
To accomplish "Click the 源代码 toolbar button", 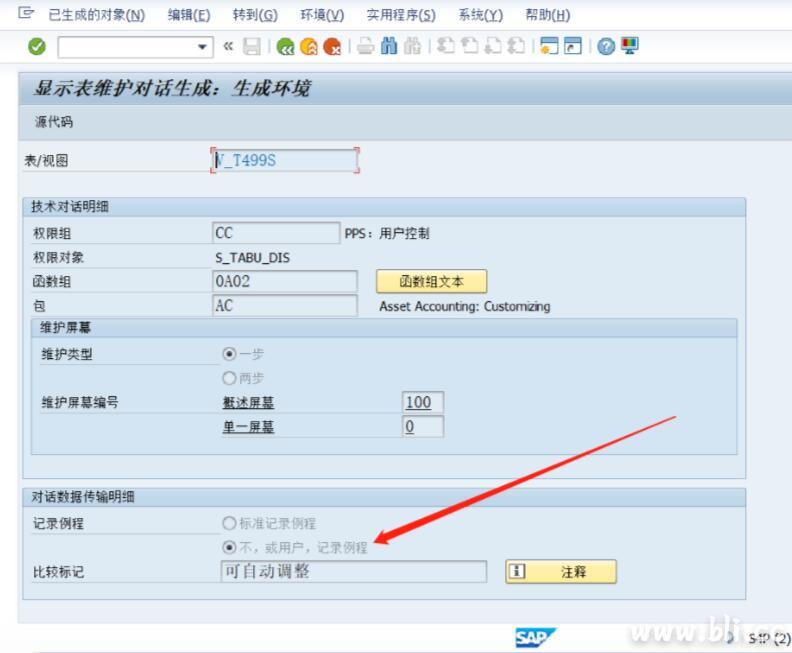I will (x=54, y=122).
